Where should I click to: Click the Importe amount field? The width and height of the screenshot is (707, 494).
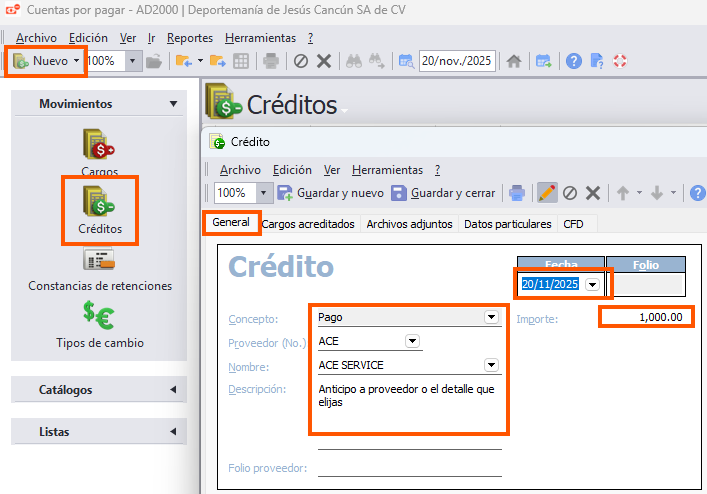click(x=646, y=317)
